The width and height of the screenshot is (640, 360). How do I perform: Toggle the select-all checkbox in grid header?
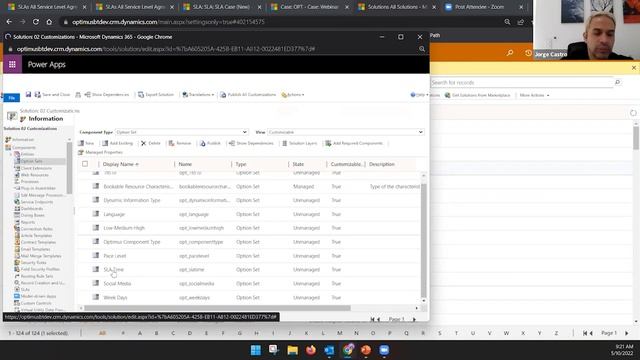coord(85,164)
